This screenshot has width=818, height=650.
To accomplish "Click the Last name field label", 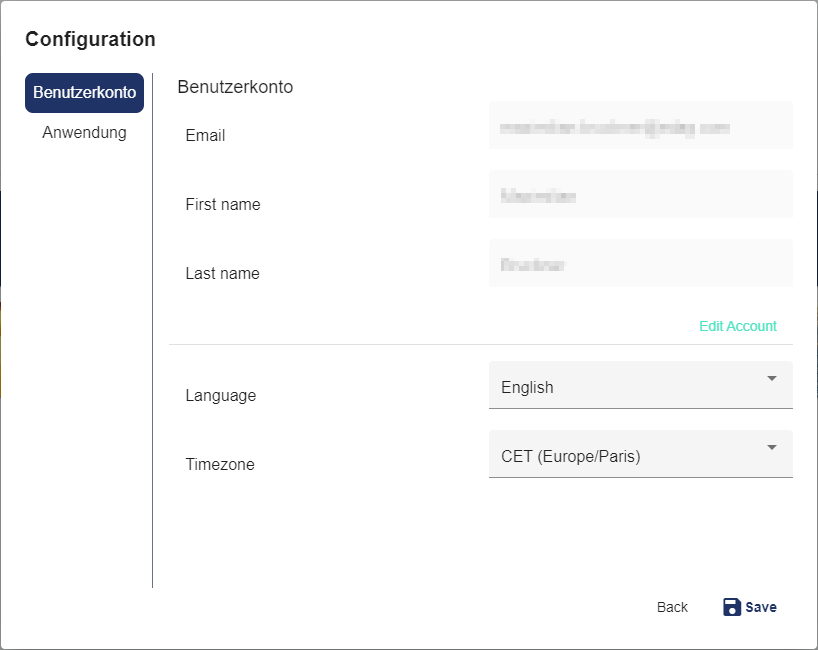I will click(x=222, y=274).
